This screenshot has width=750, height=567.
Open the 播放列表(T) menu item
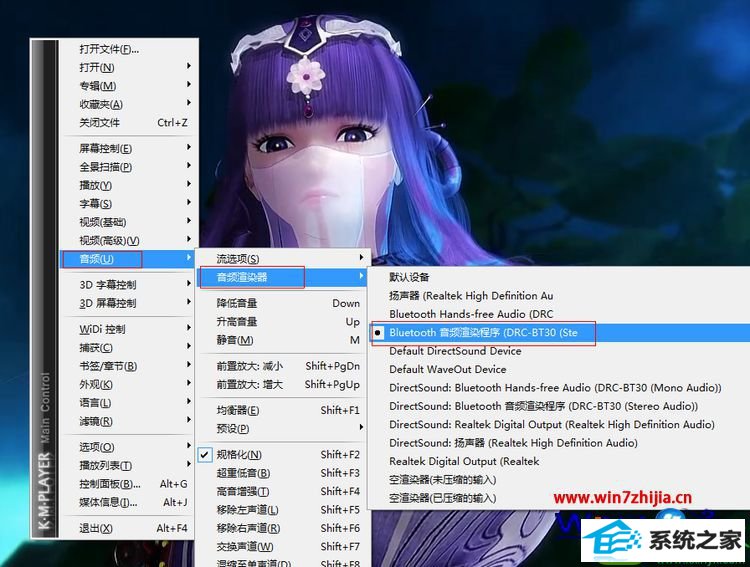tap(128, 465)
